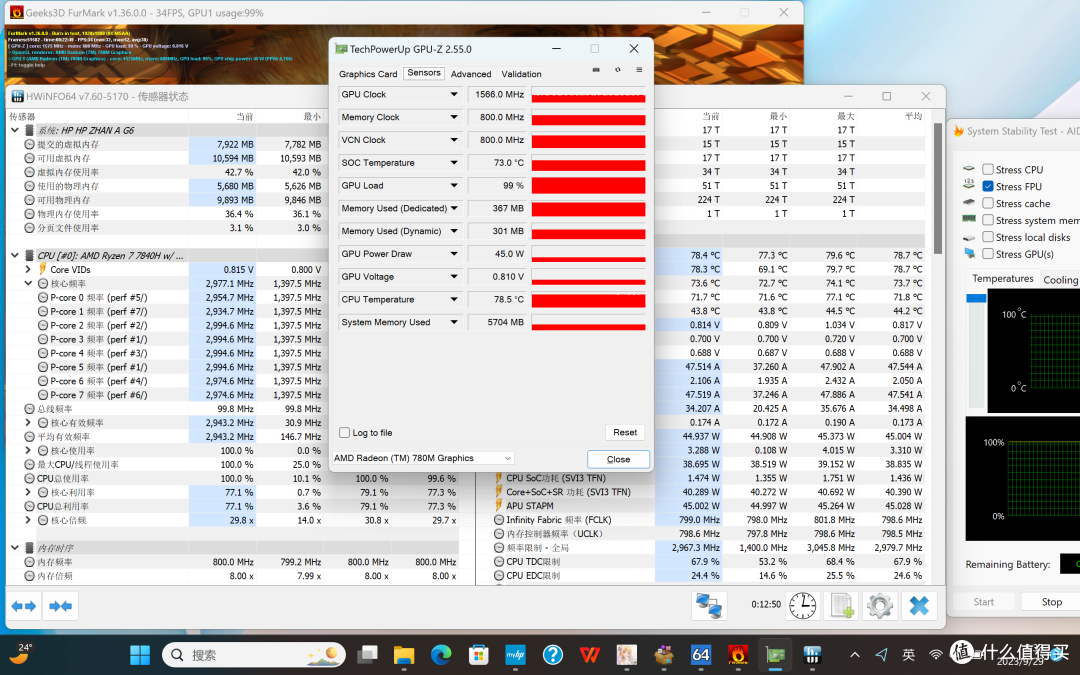Open HWiNFO sensor settings gear
This screenshot has width=1080, height=675.
[x=880, y=605]
